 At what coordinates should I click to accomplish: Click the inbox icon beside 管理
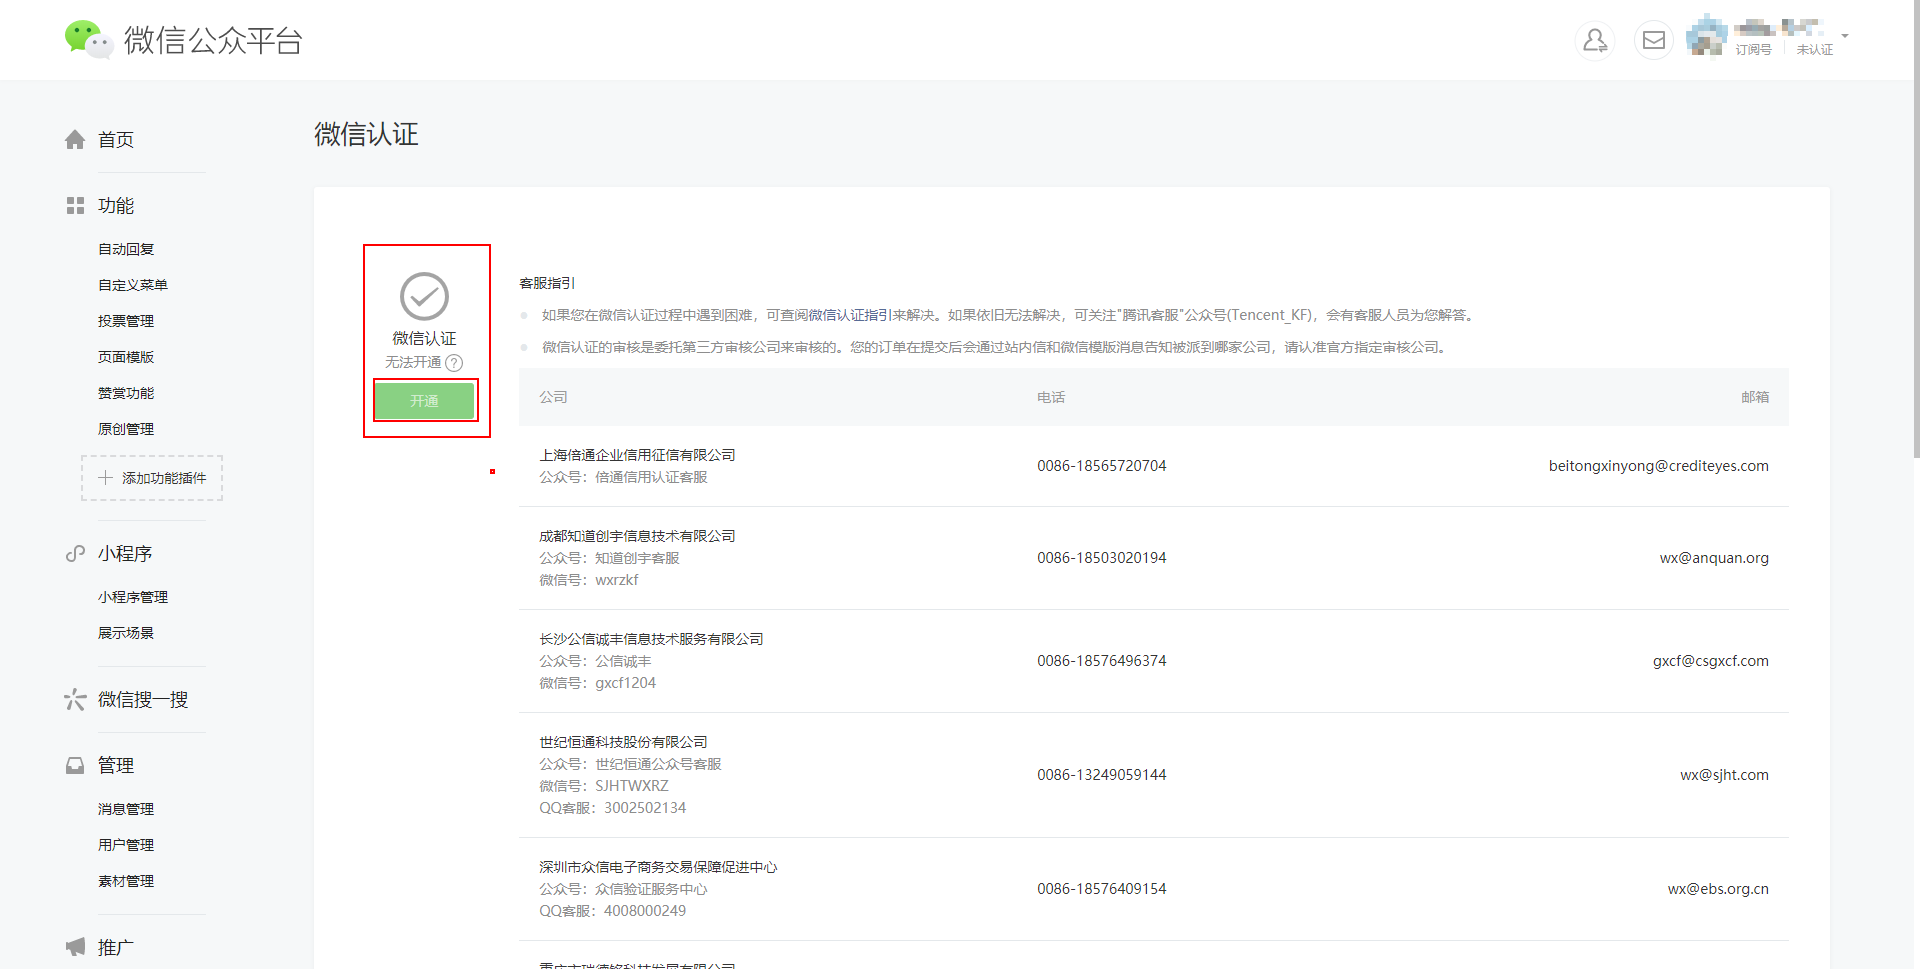75,766
